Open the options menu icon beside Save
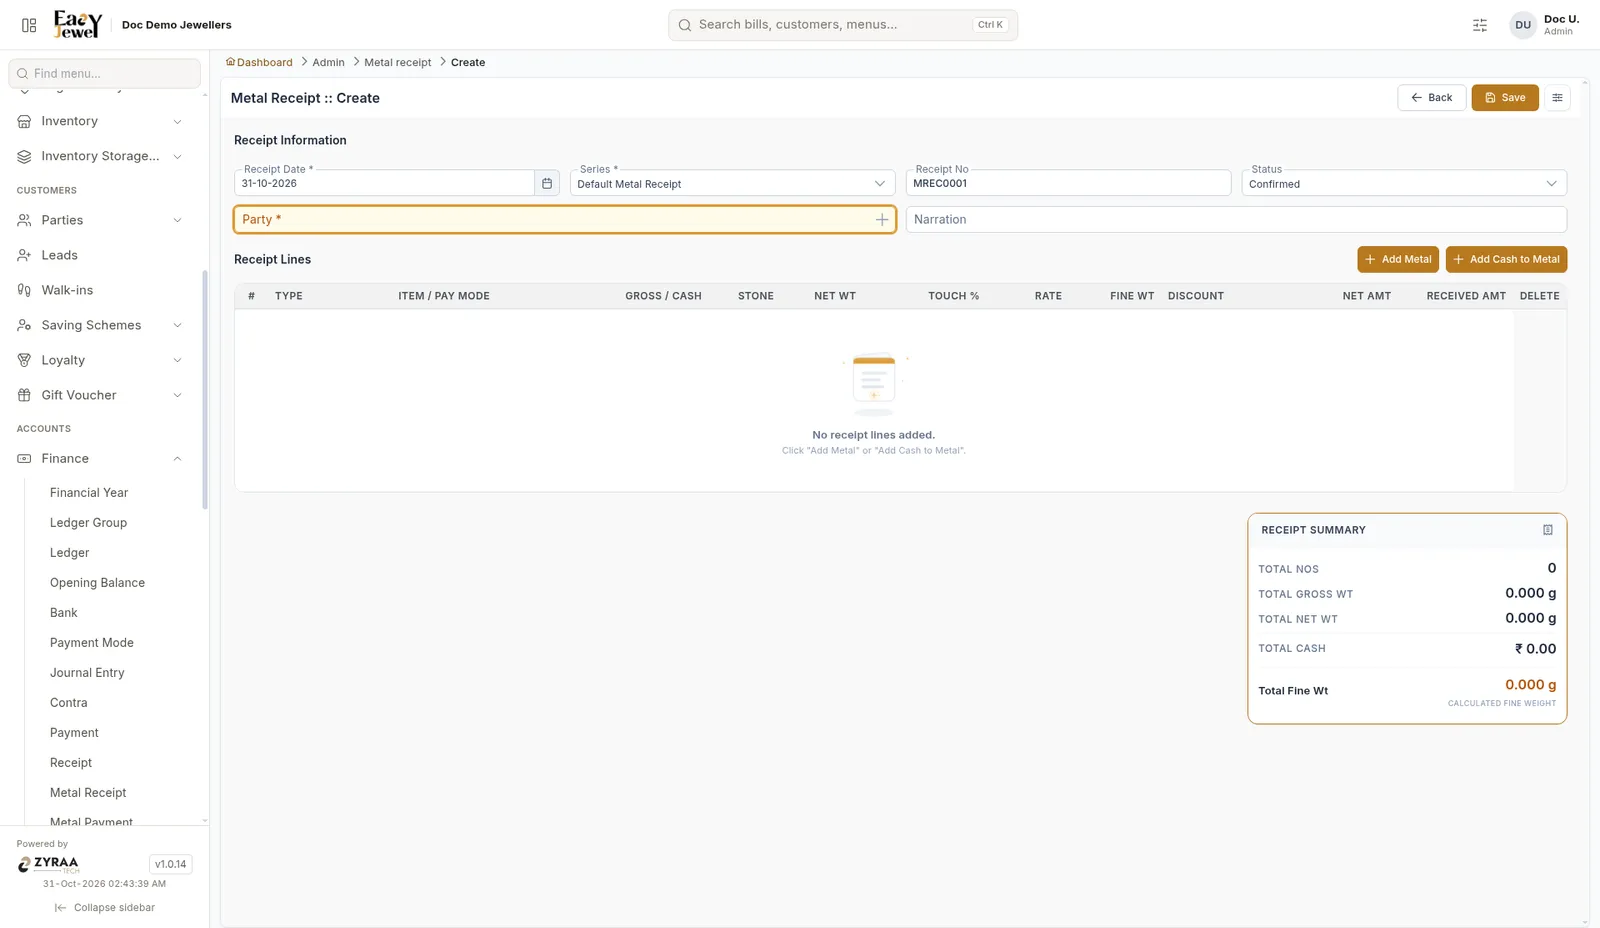 click(1557, 97)
